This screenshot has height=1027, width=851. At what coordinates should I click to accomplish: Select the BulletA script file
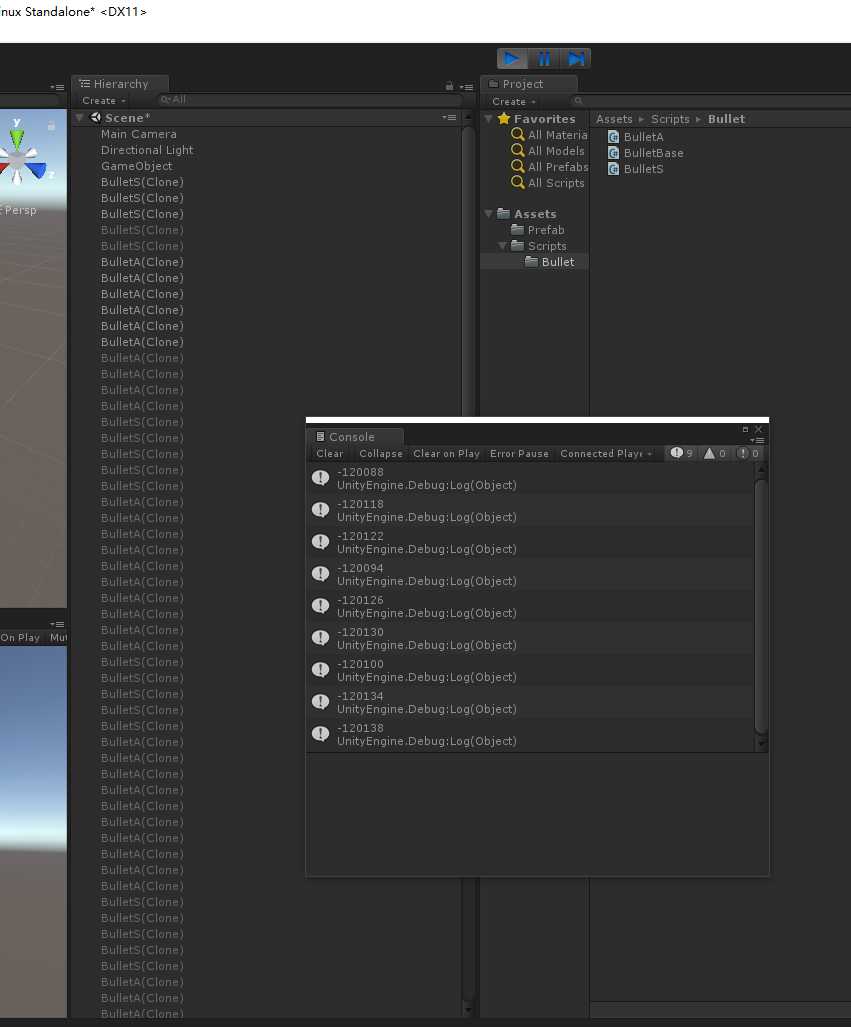click(643, 137)
